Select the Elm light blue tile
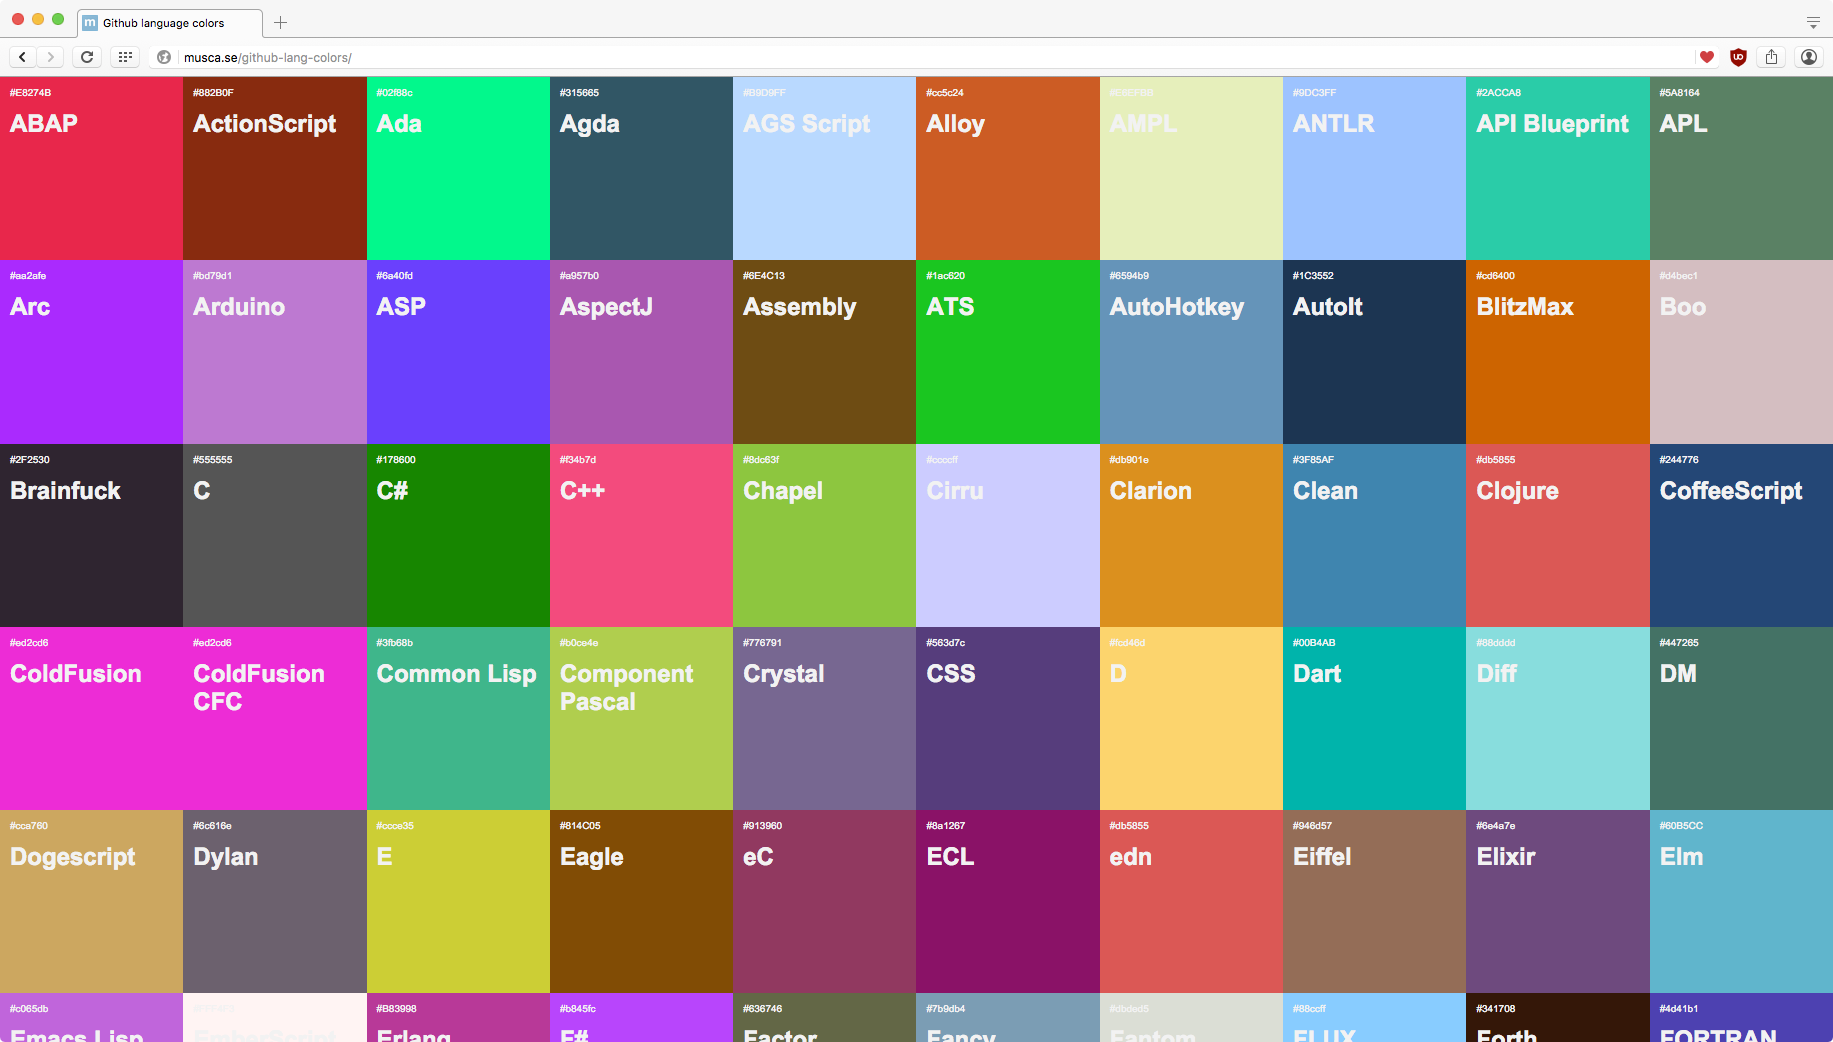Screen dimensions: 1833x1042 coord(1741,901)
